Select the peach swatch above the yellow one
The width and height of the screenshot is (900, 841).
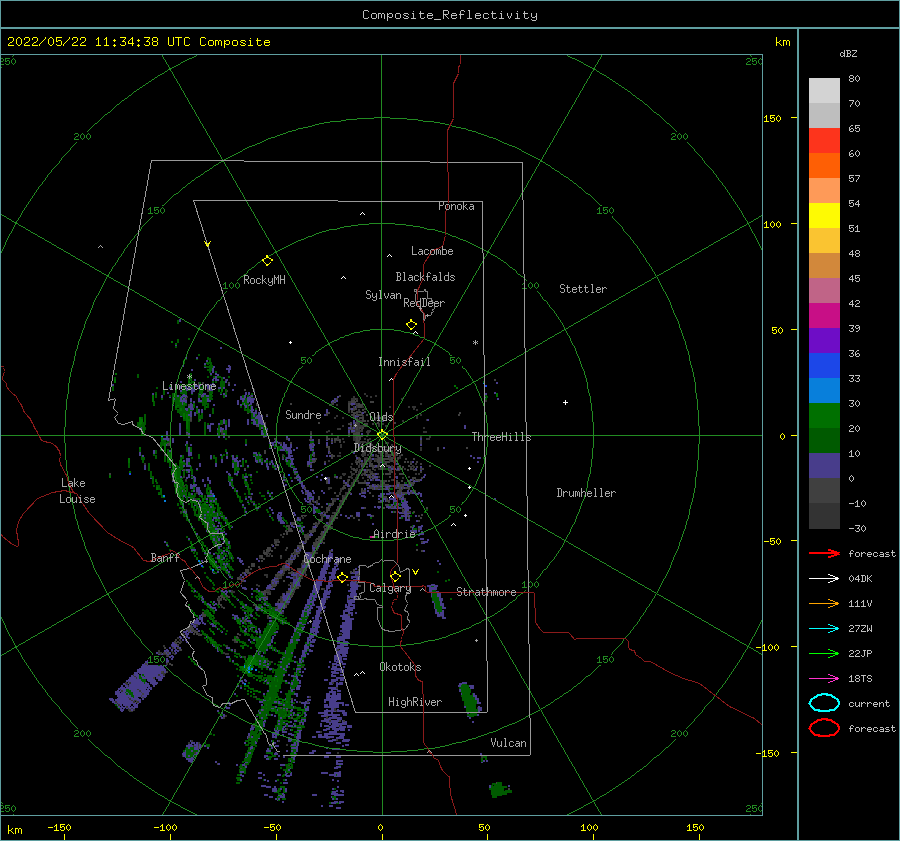824,190
